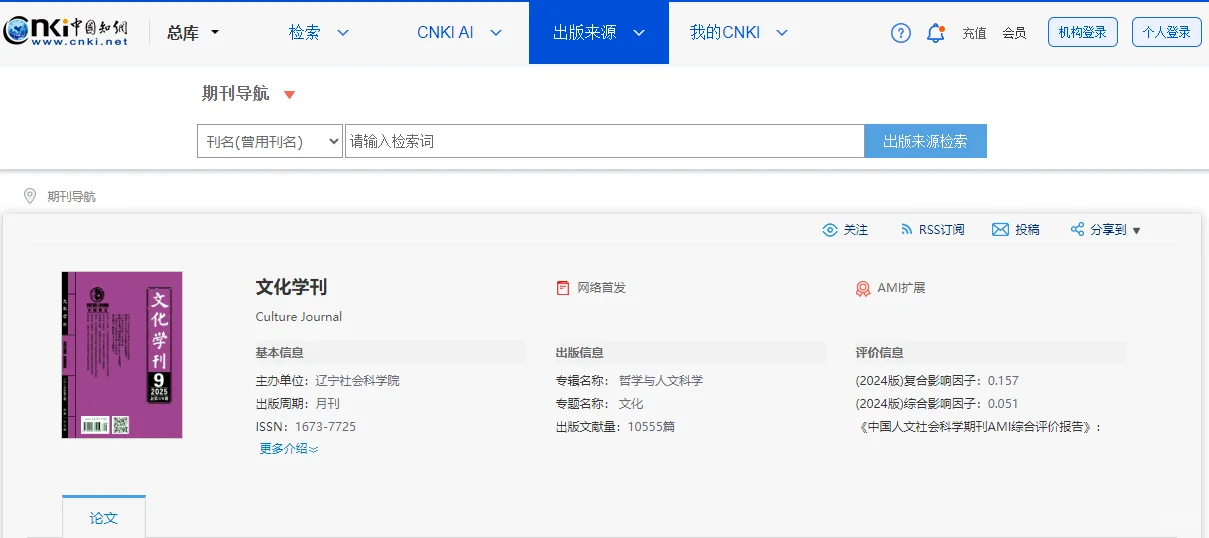Click the 基本信息 section heading
The width and height of the screenshot is (1209, 538).
280,352
